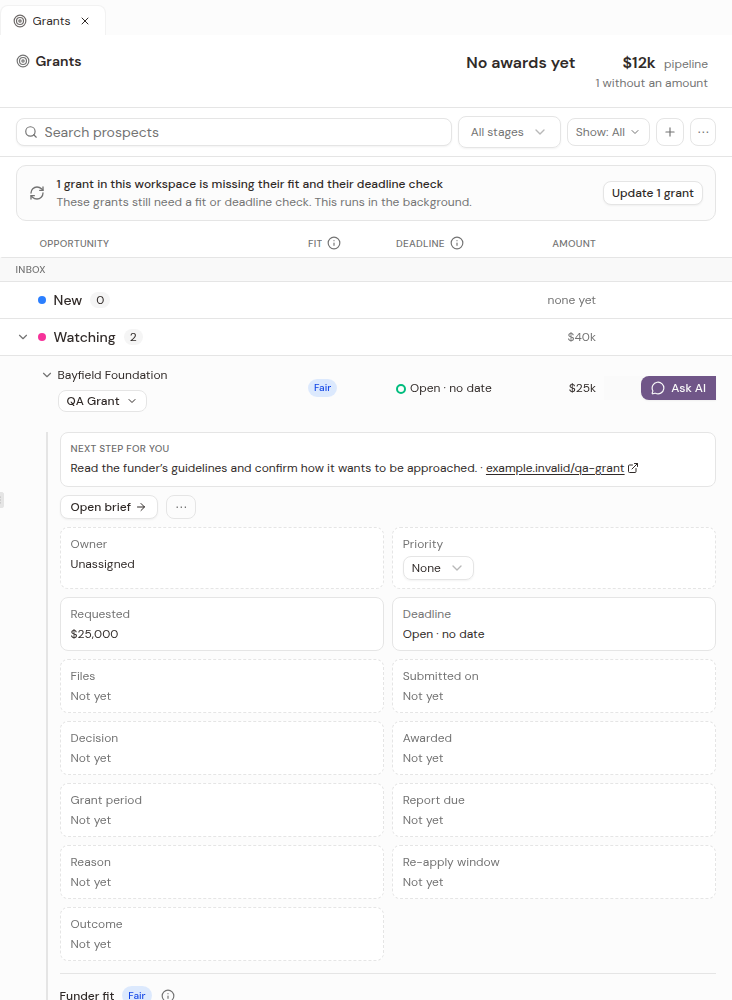Open the toolbar more options ellipsis menu
This screenshot has height=1000, width=732.
point(703,132)
